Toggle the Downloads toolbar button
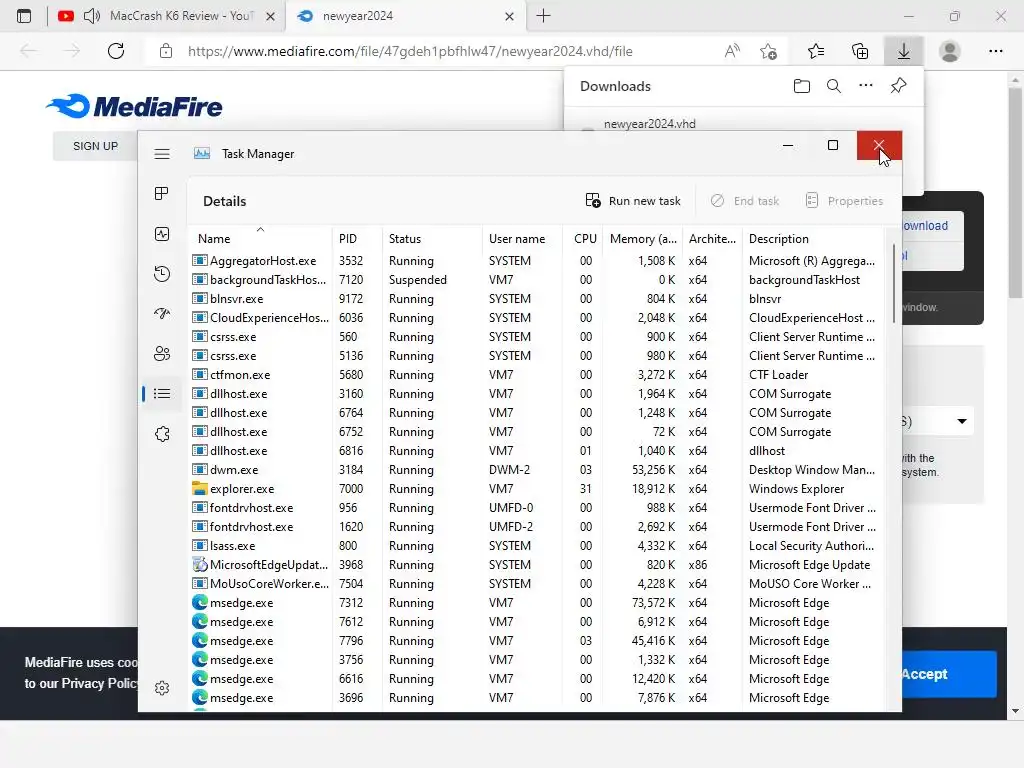 904,51
